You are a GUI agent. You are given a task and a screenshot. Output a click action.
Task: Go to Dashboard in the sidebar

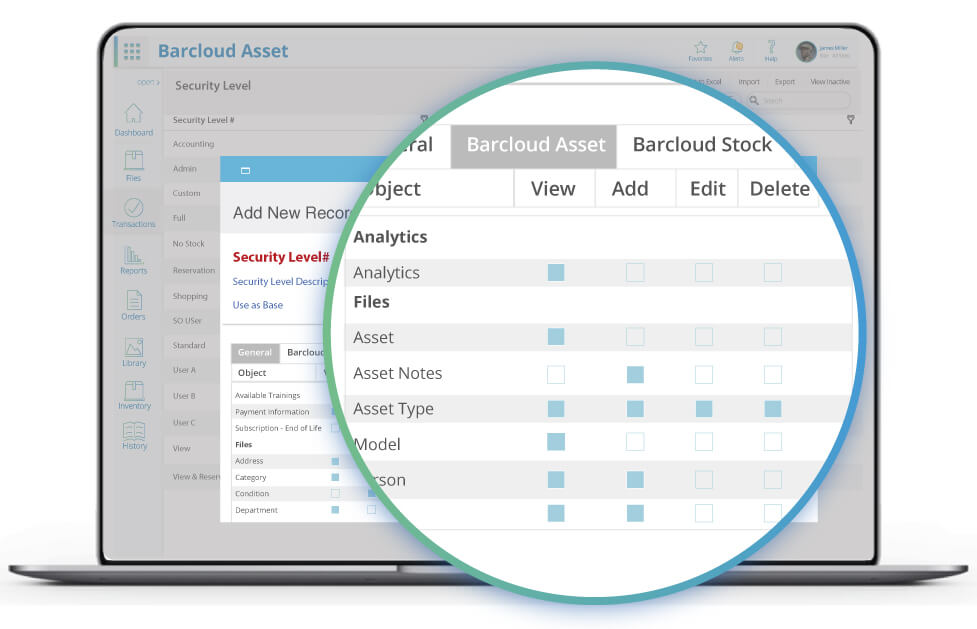click(x=133, y=120)
